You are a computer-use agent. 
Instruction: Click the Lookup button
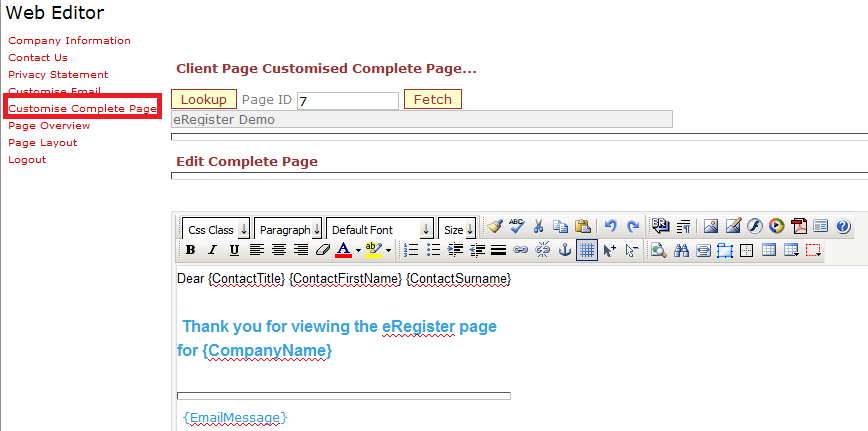(204, 100)
